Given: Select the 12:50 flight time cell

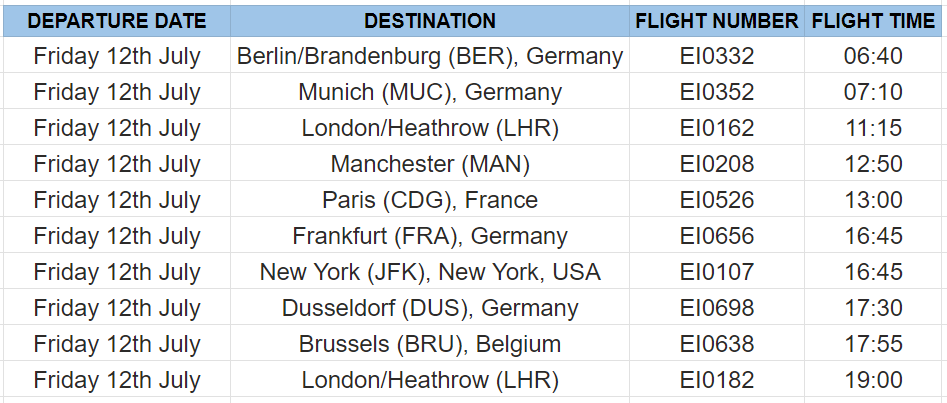Looking at the screenshot, I should point(873,164).
